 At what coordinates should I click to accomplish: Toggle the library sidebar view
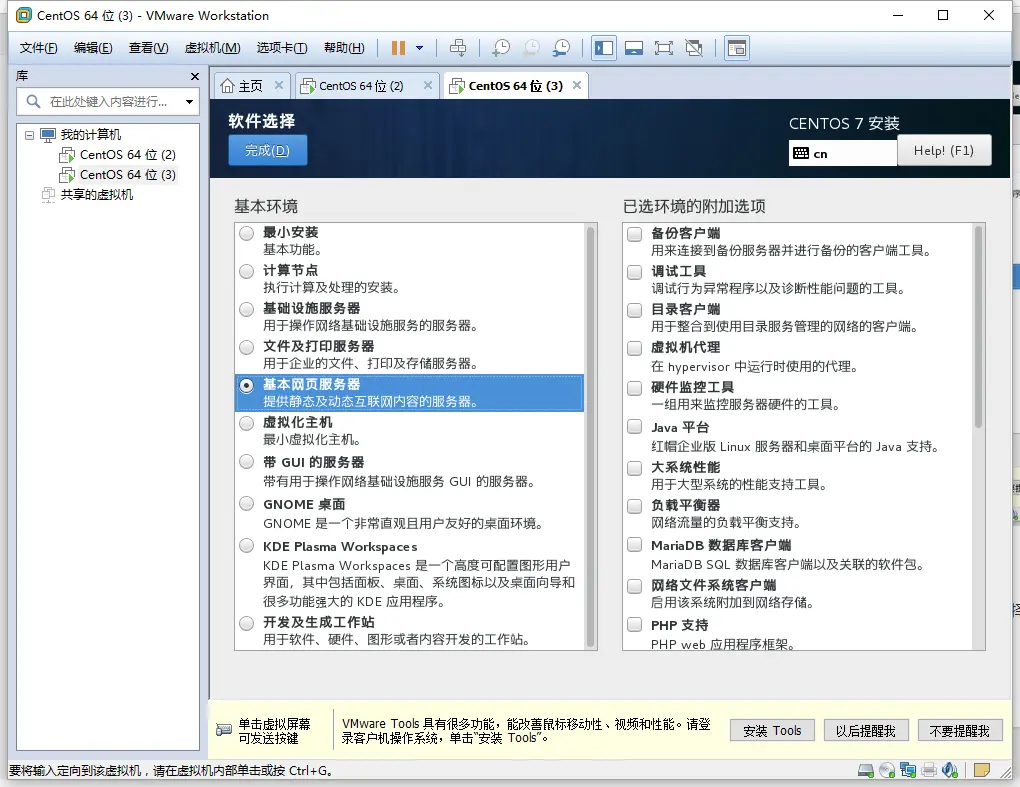pyautogui.click(x=604, y=47)
